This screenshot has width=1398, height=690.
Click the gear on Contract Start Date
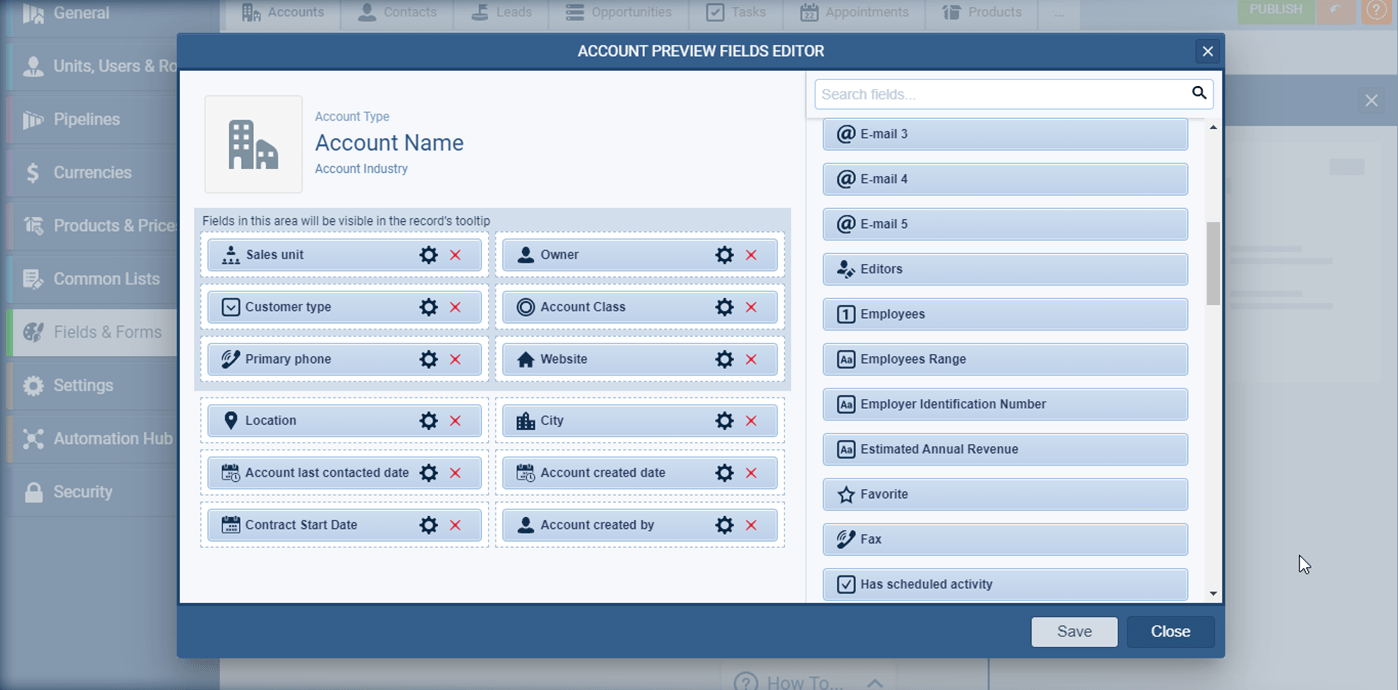click(429, 525)
